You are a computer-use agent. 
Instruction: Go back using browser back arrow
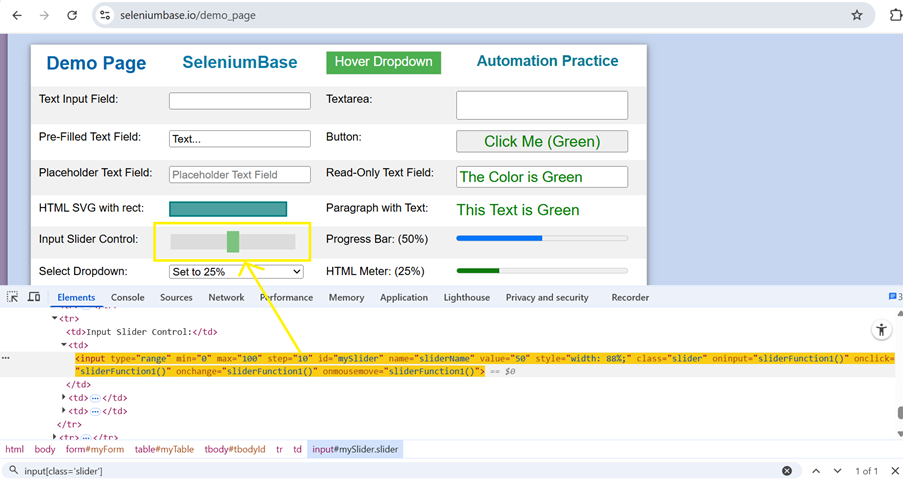pyautogui.click(x=17, y=16)
